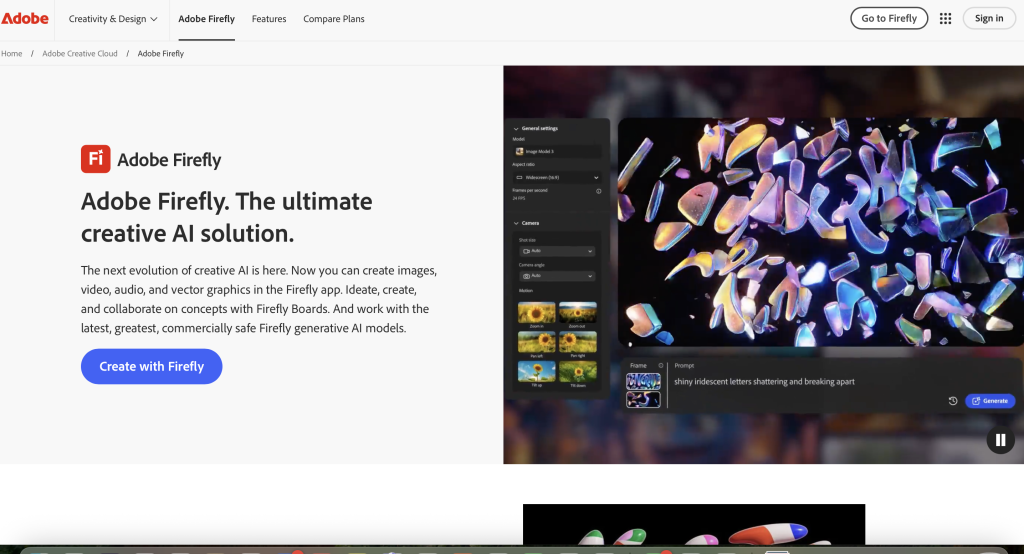Screen dimensions: 1024x554
Task: Open the Camera angle dropdown
Action: tap(556, 276)
